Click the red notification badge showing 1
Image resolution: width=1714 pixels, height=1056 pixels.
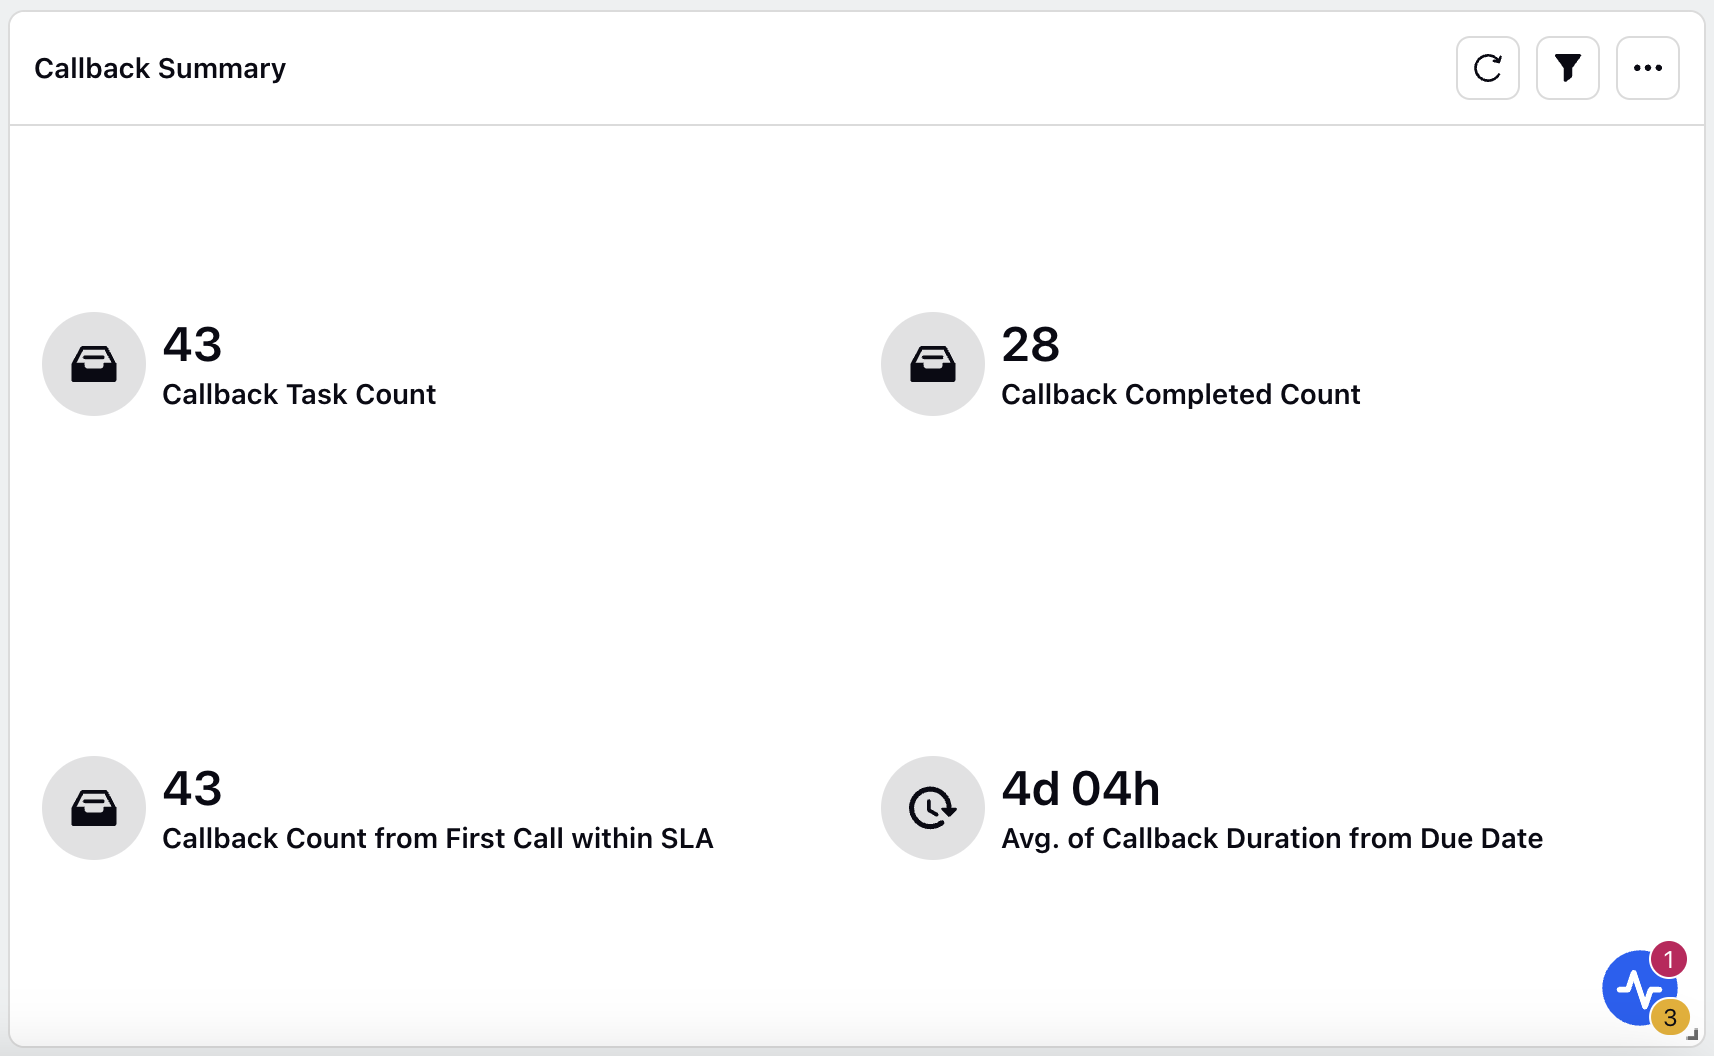click(1668, 960)
